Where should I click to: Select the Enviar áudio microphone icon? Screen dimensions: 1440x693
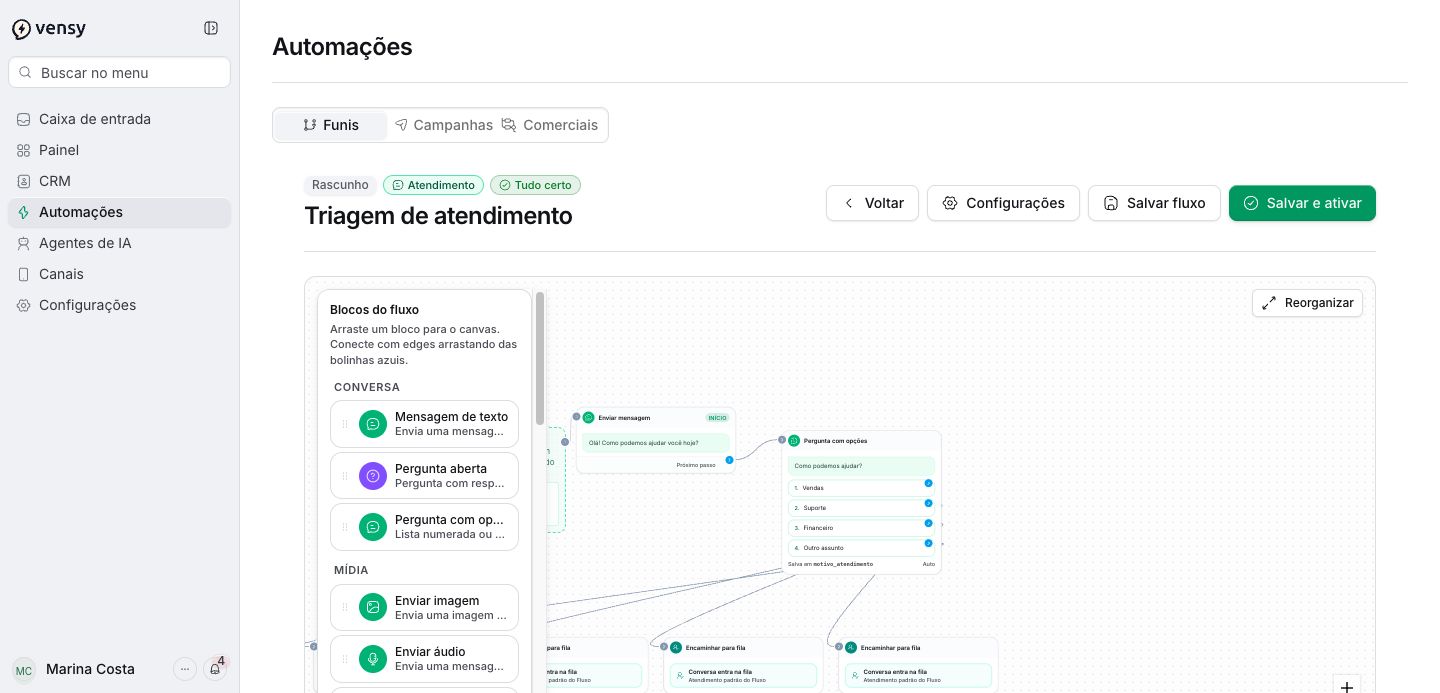pos(373,659)
